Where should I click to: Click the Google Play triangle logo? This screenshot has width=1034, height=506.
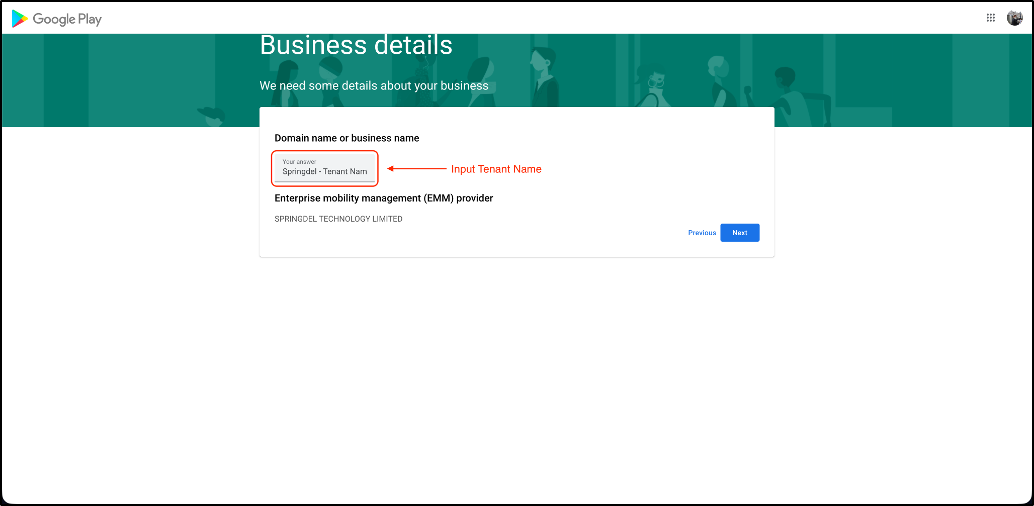pyautogui.click(x=19, y=19)
